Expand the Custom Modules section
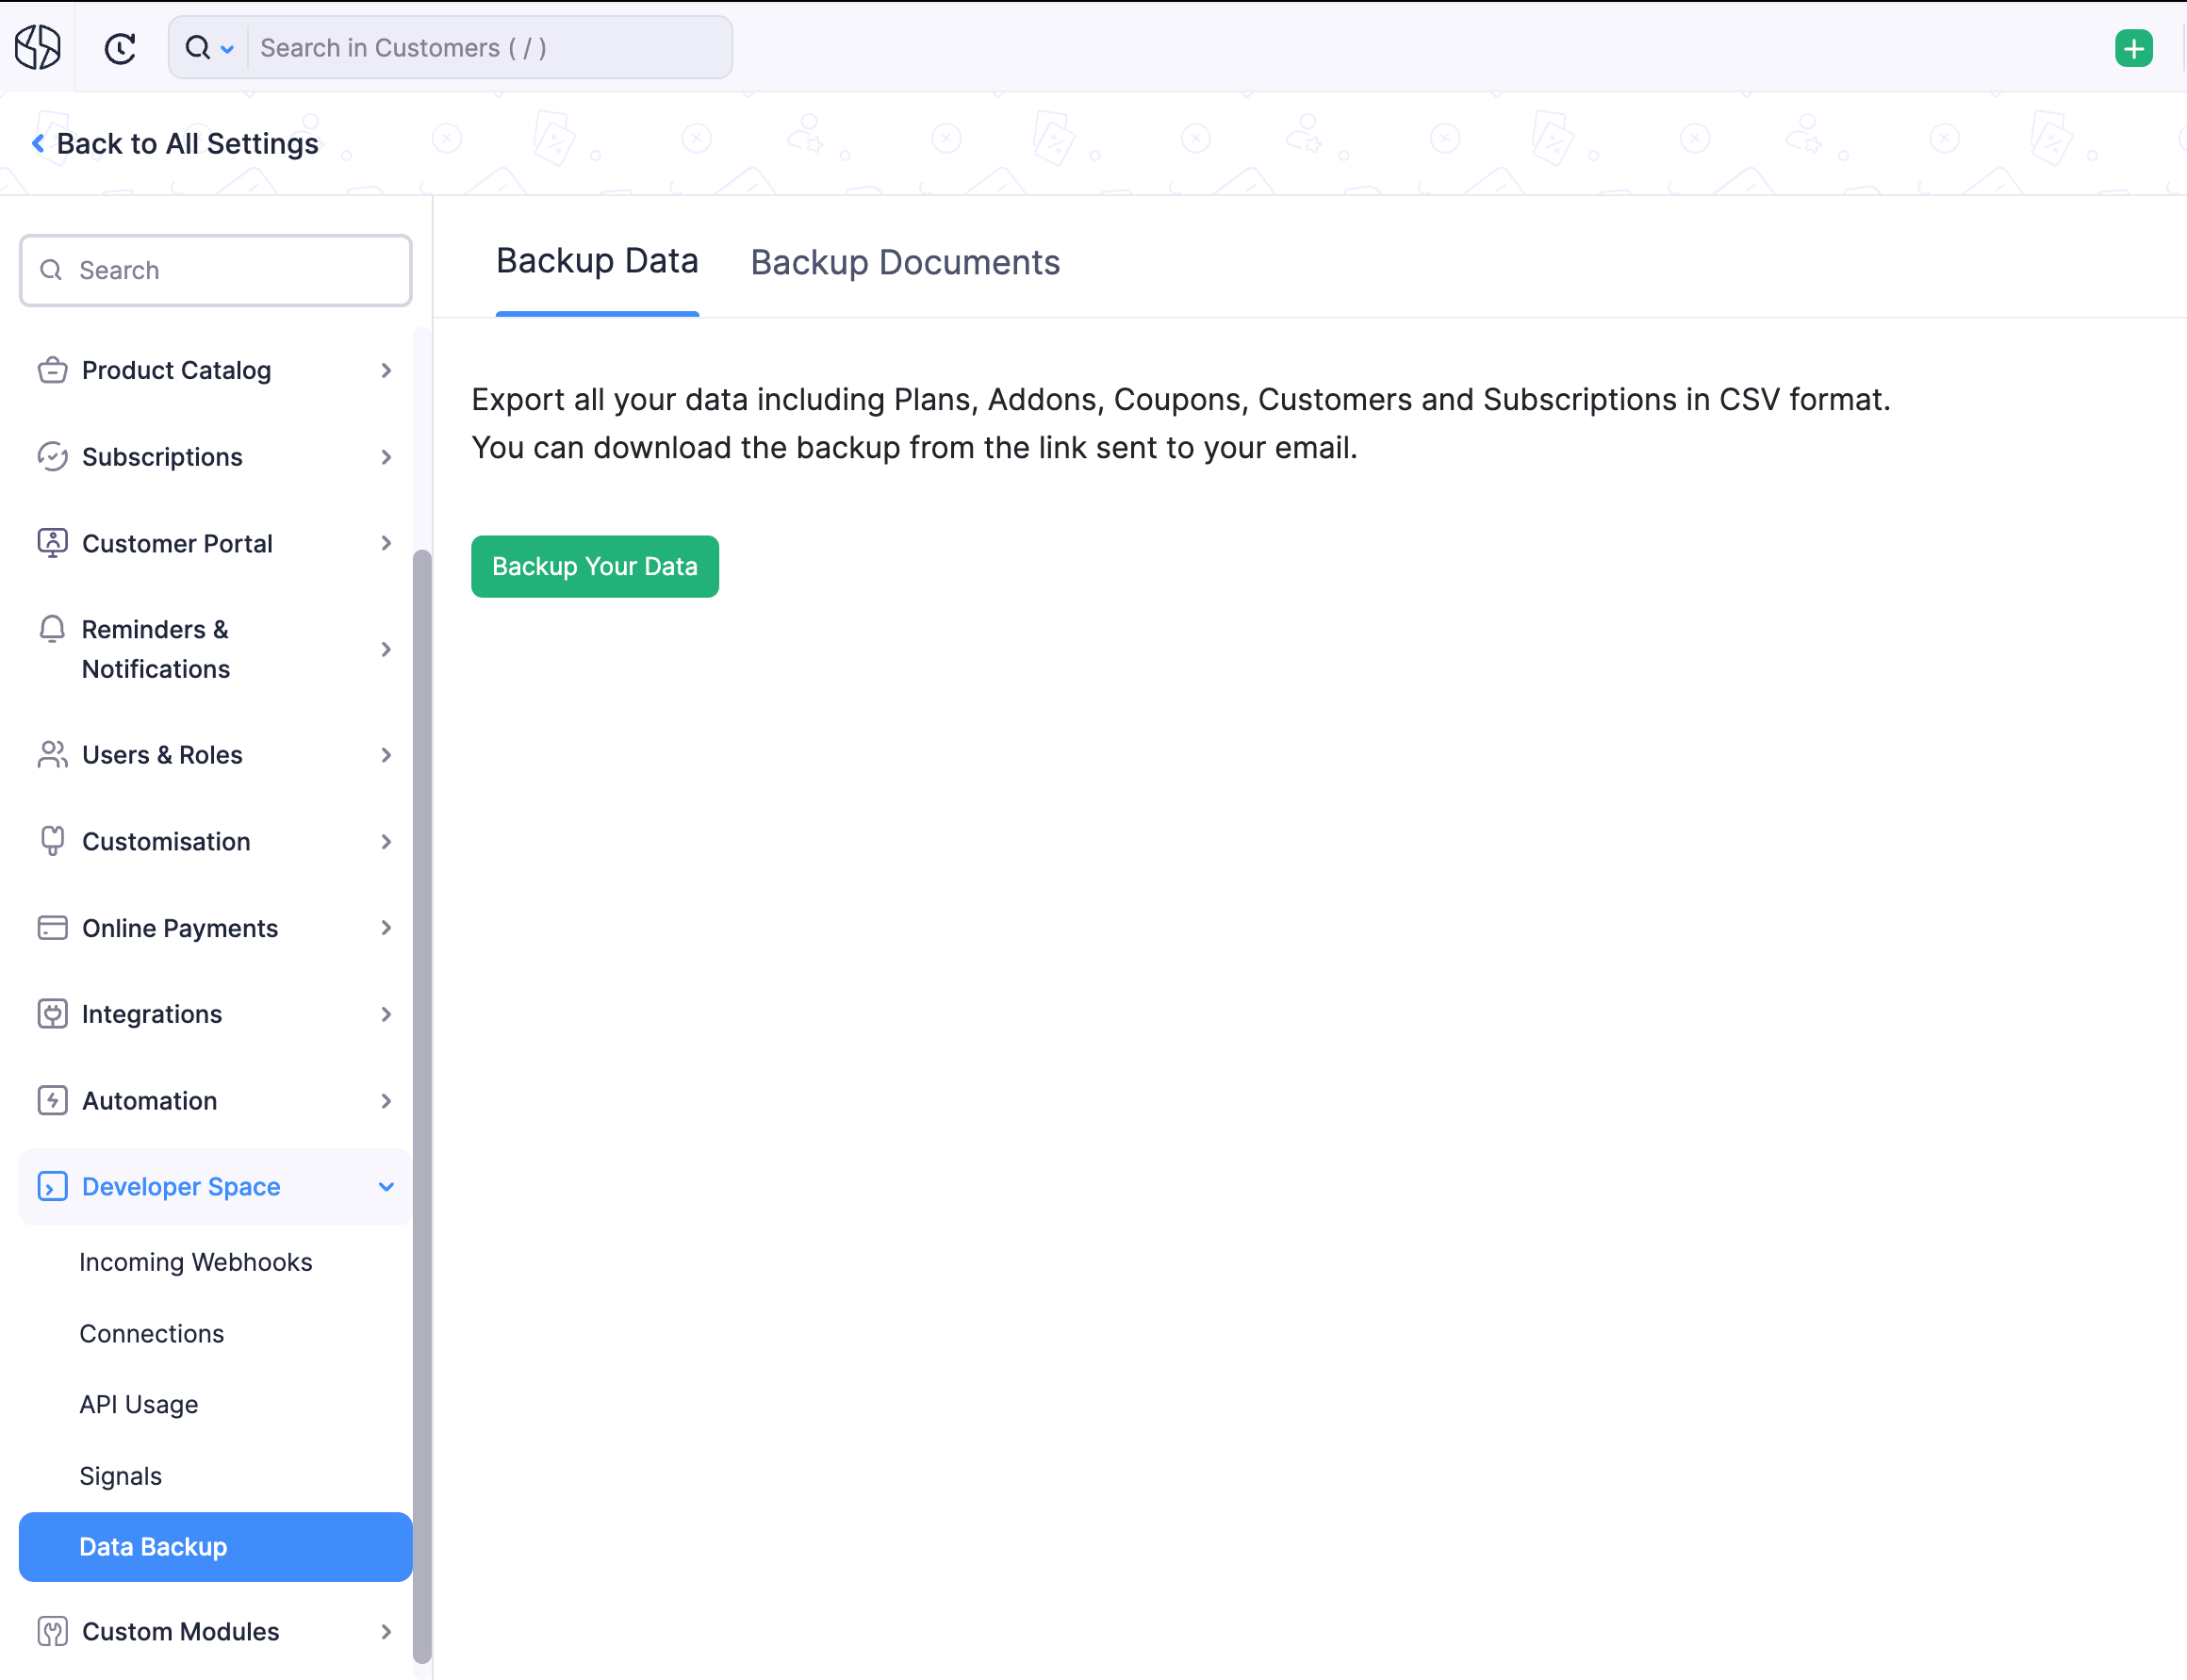 [x=386, y=1631]
